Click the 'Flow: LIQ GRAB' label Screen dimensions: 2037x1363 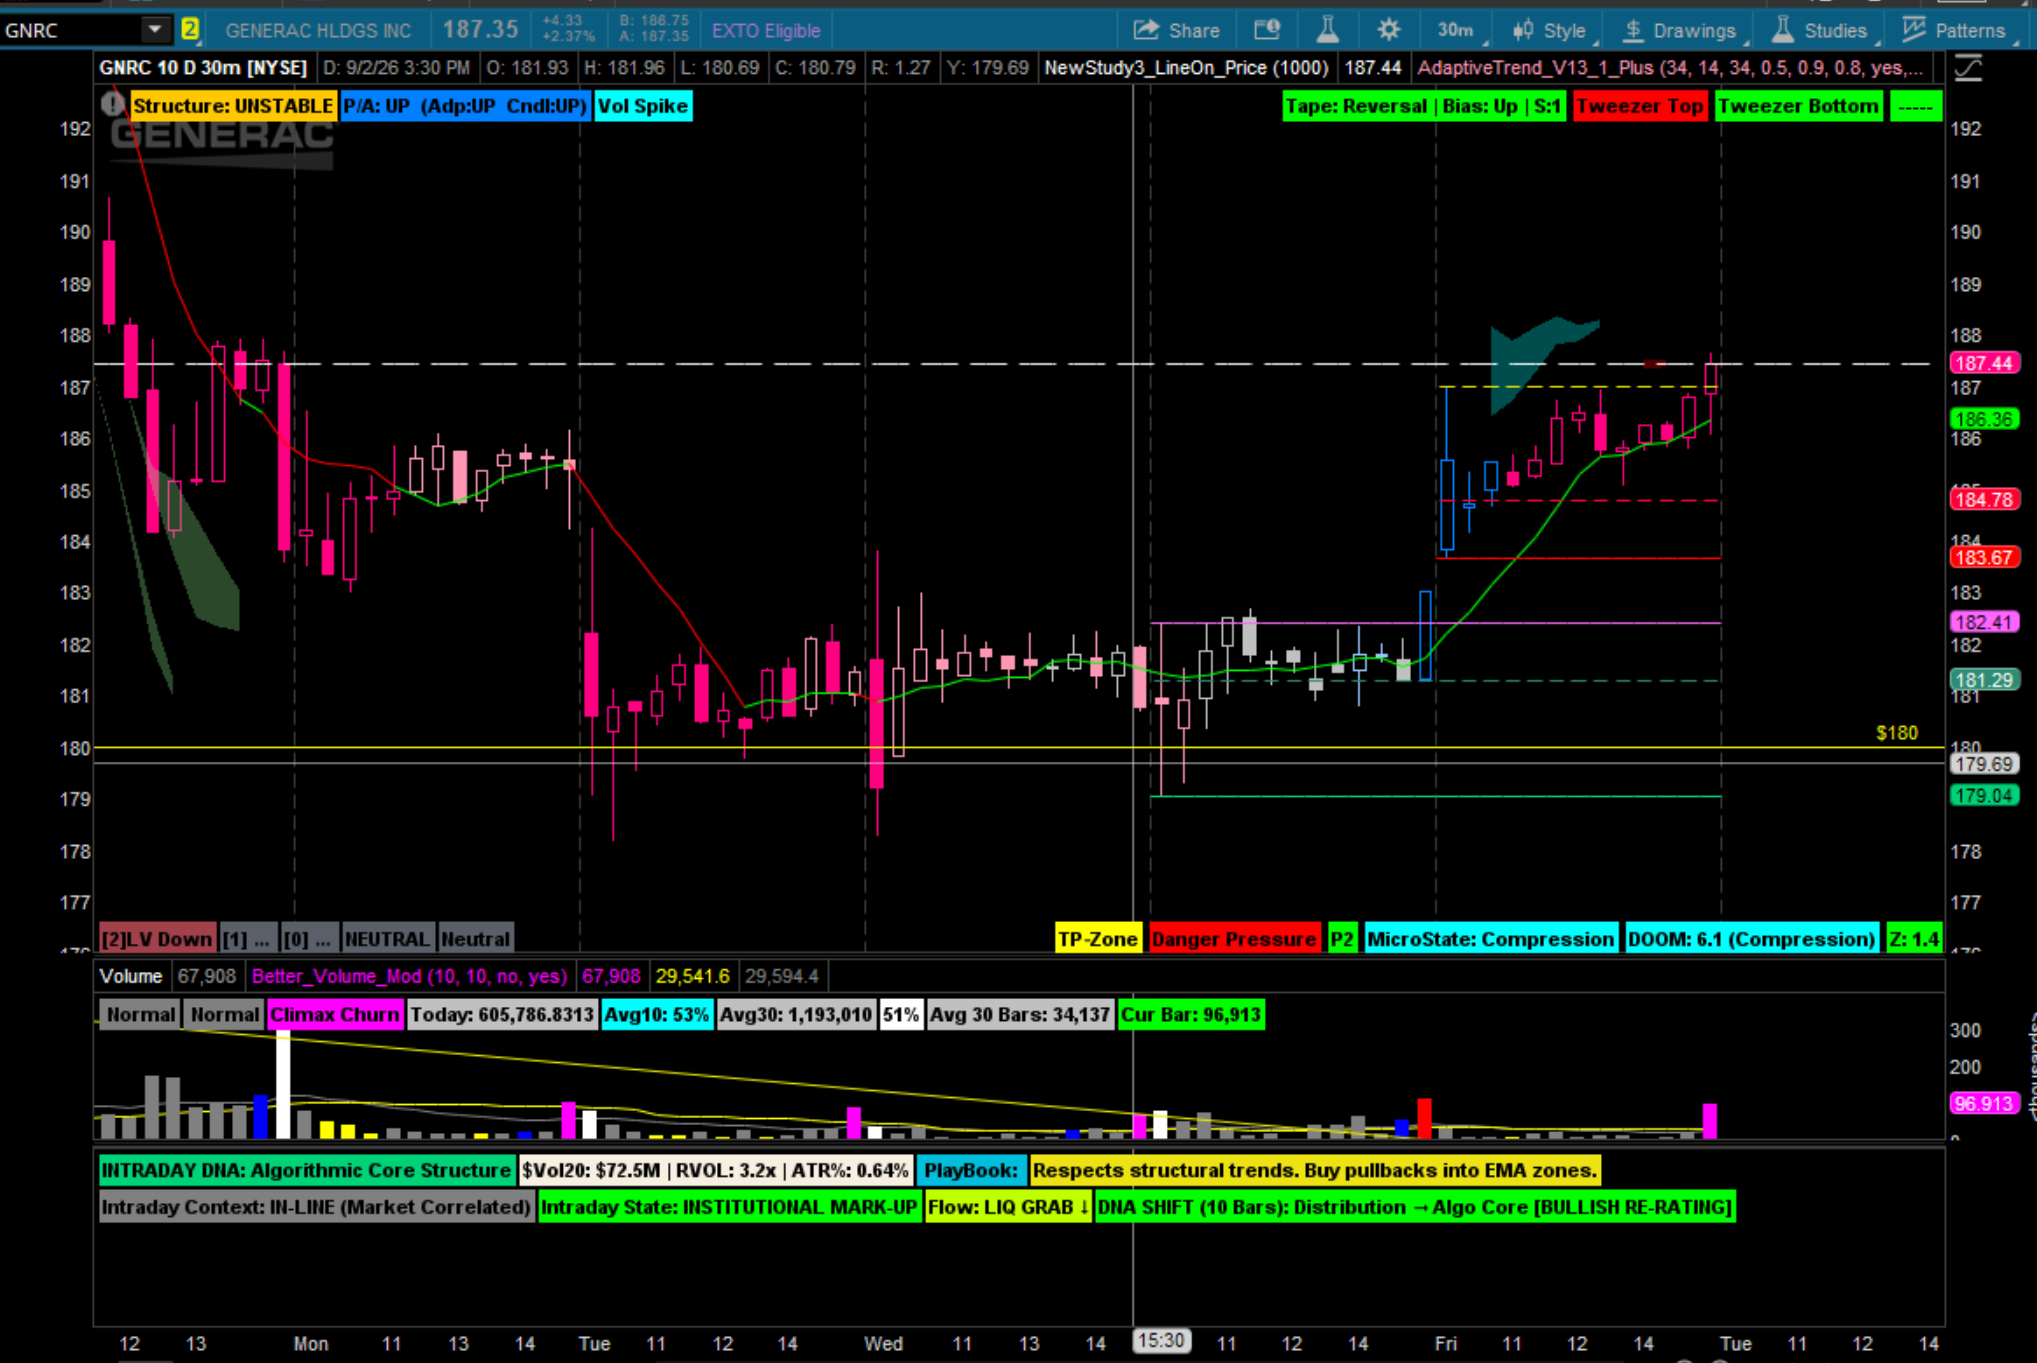1008,1207
